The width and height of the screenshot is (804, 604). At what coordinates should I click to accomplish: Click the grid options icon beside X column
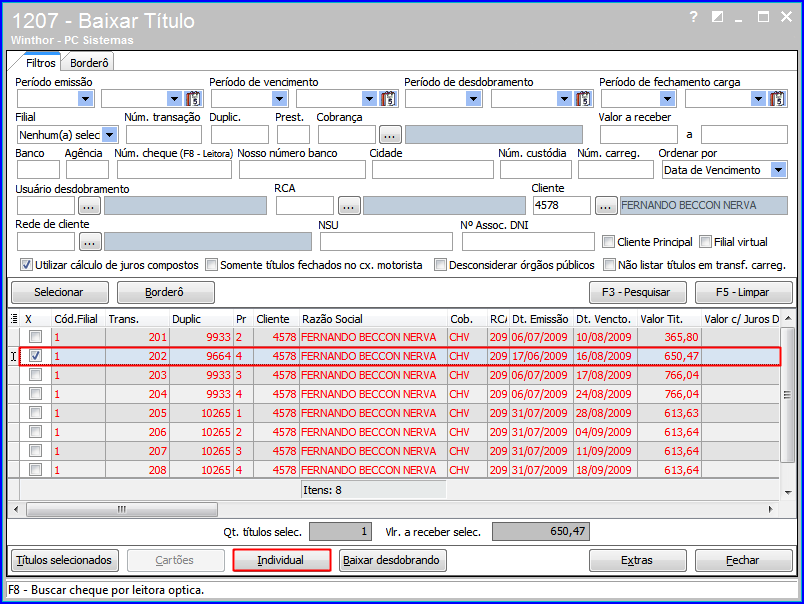14,319
